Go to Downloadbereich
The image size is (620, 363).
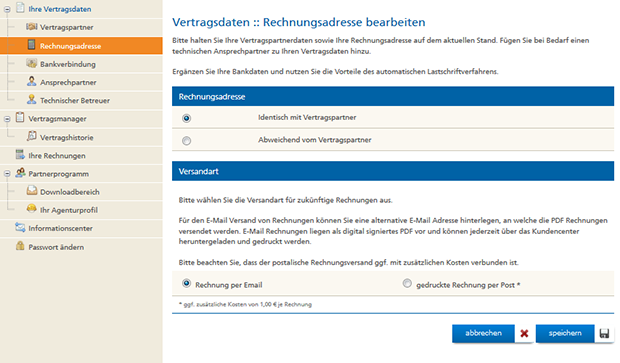[70, 192]
